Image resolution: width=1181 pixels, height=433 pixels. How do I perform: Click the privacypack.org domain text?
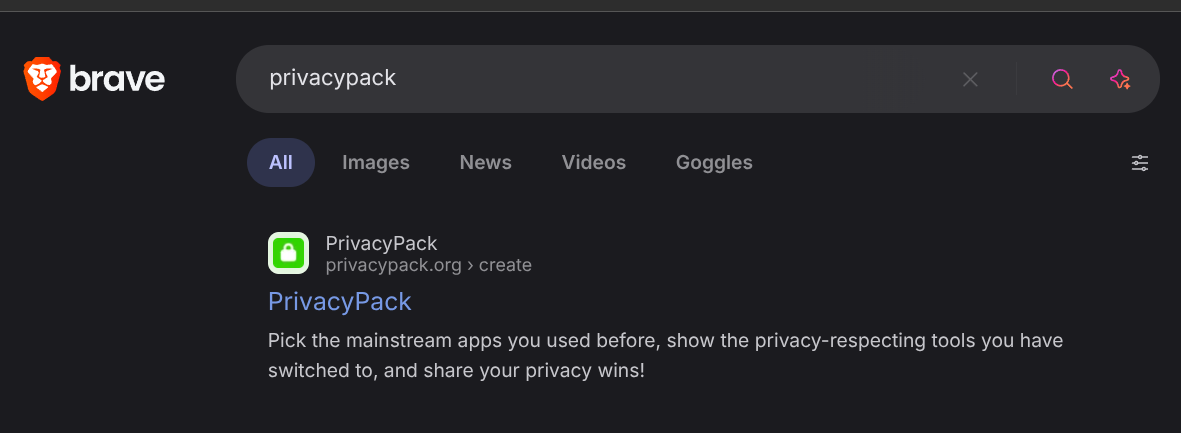click(394, 265)
